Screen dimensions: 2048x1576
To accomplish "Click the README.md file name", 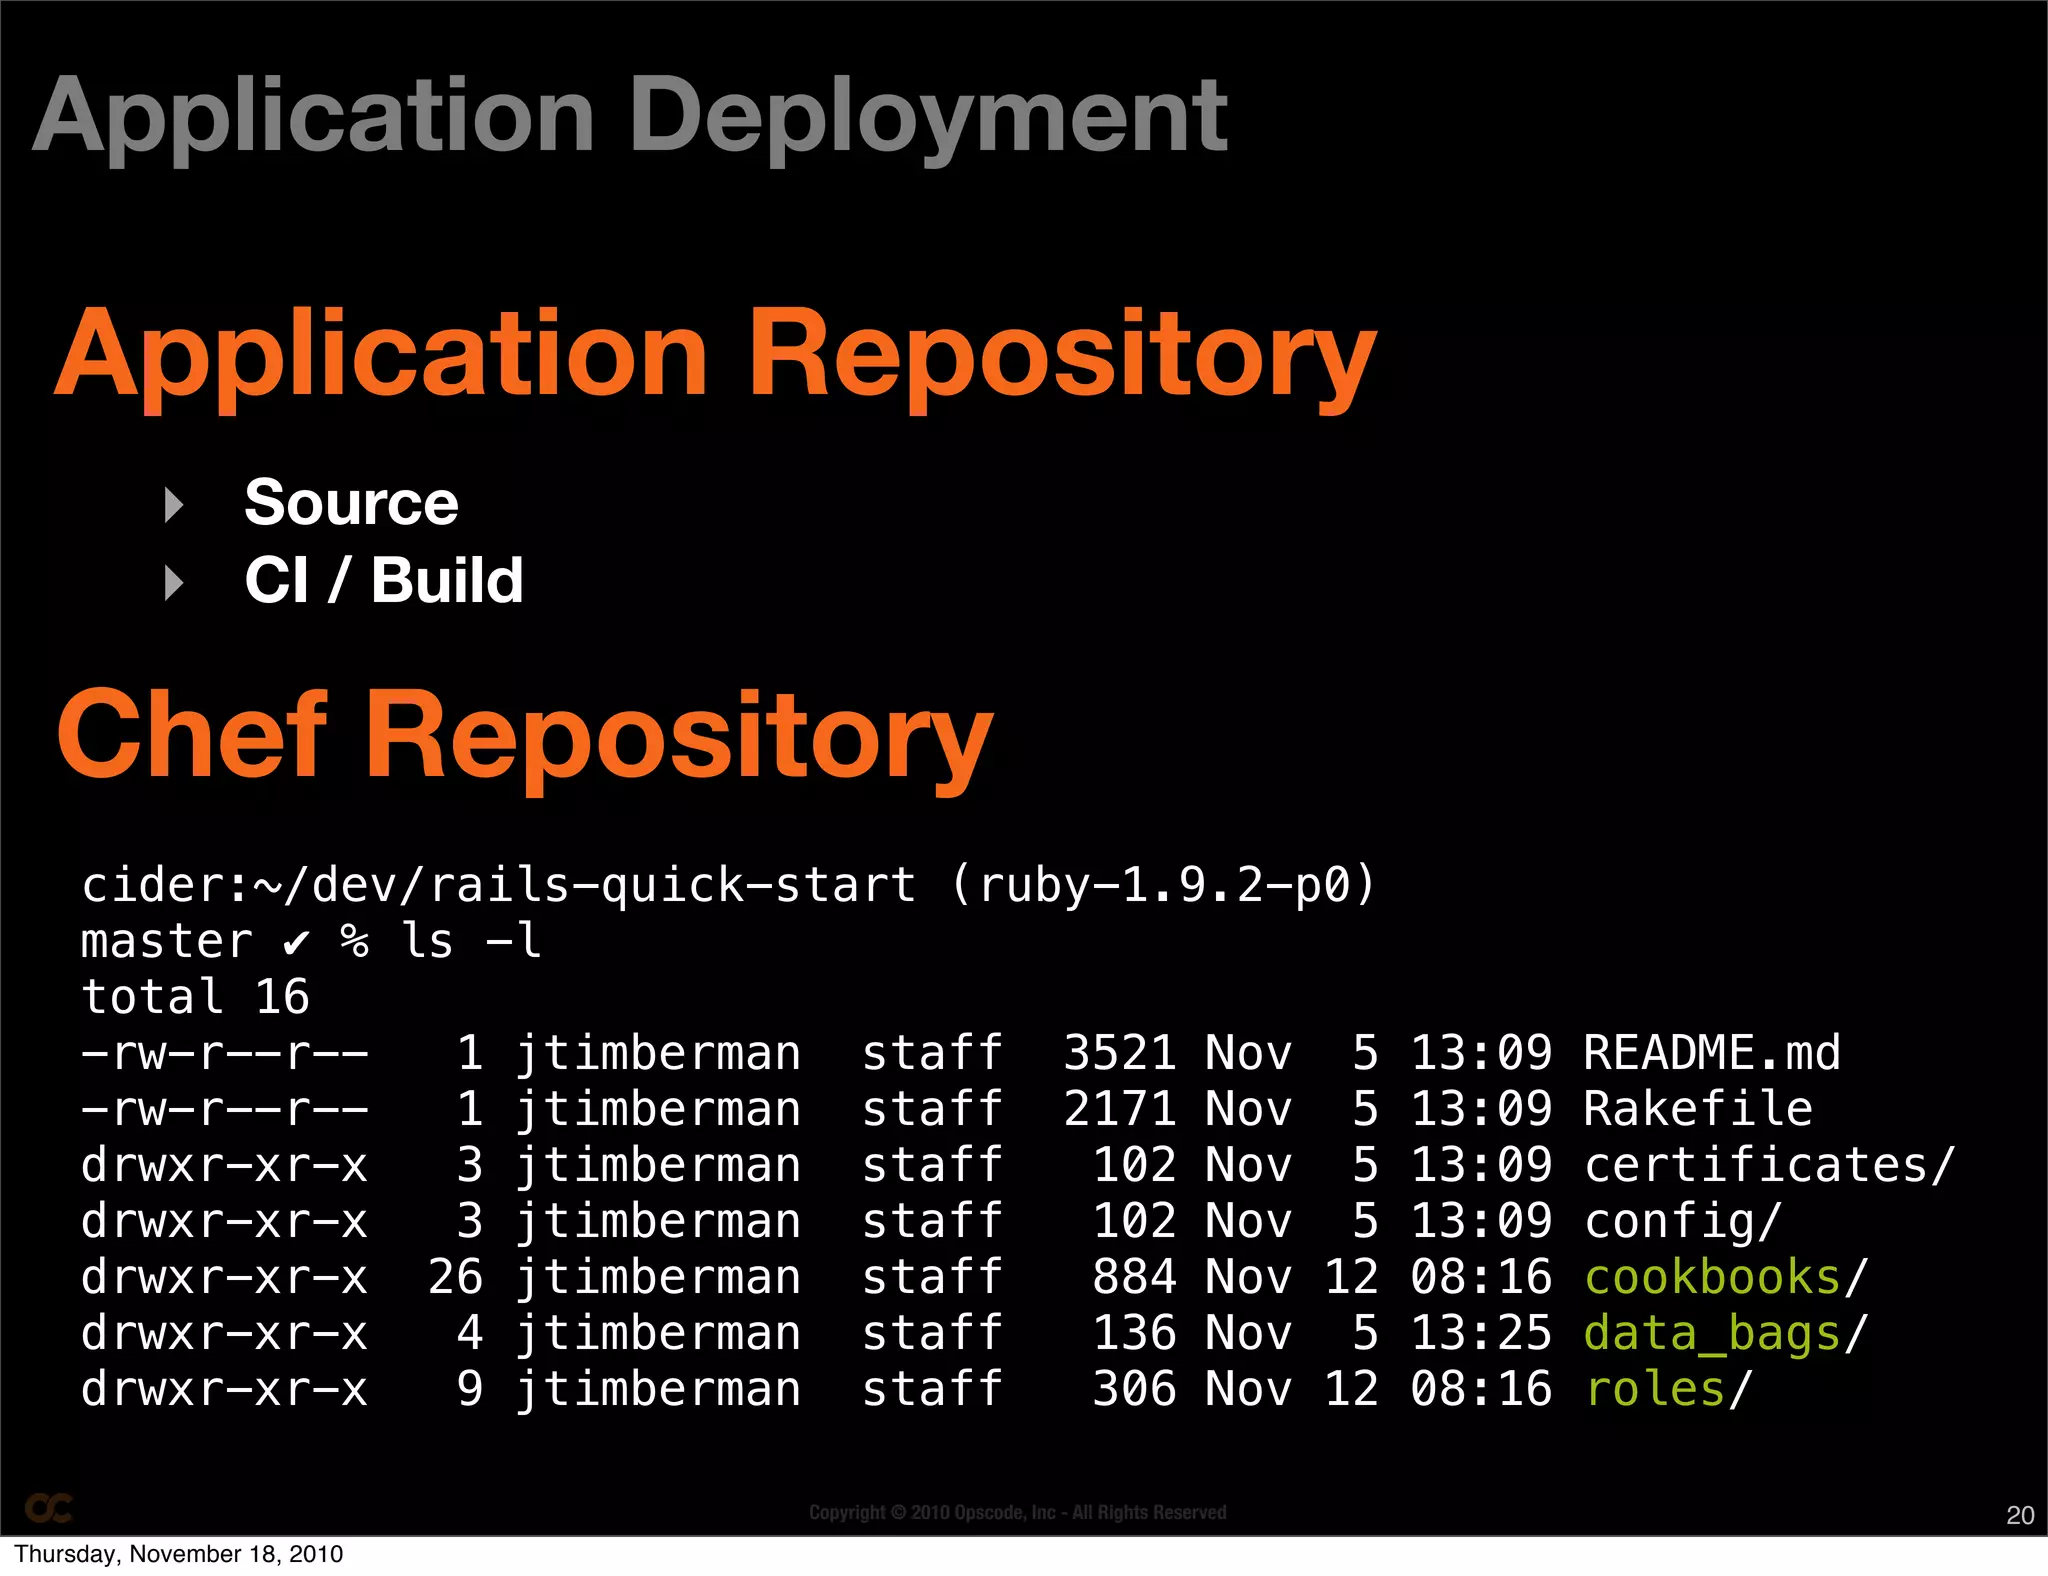I will click(1712, 1053).
